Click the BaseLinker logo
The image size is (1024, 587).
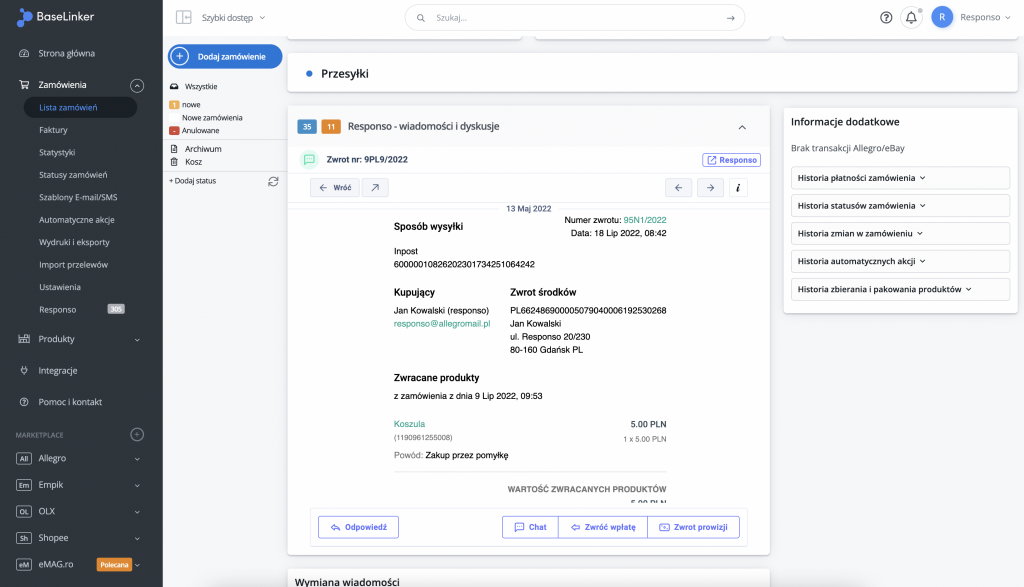pos(56,17)
